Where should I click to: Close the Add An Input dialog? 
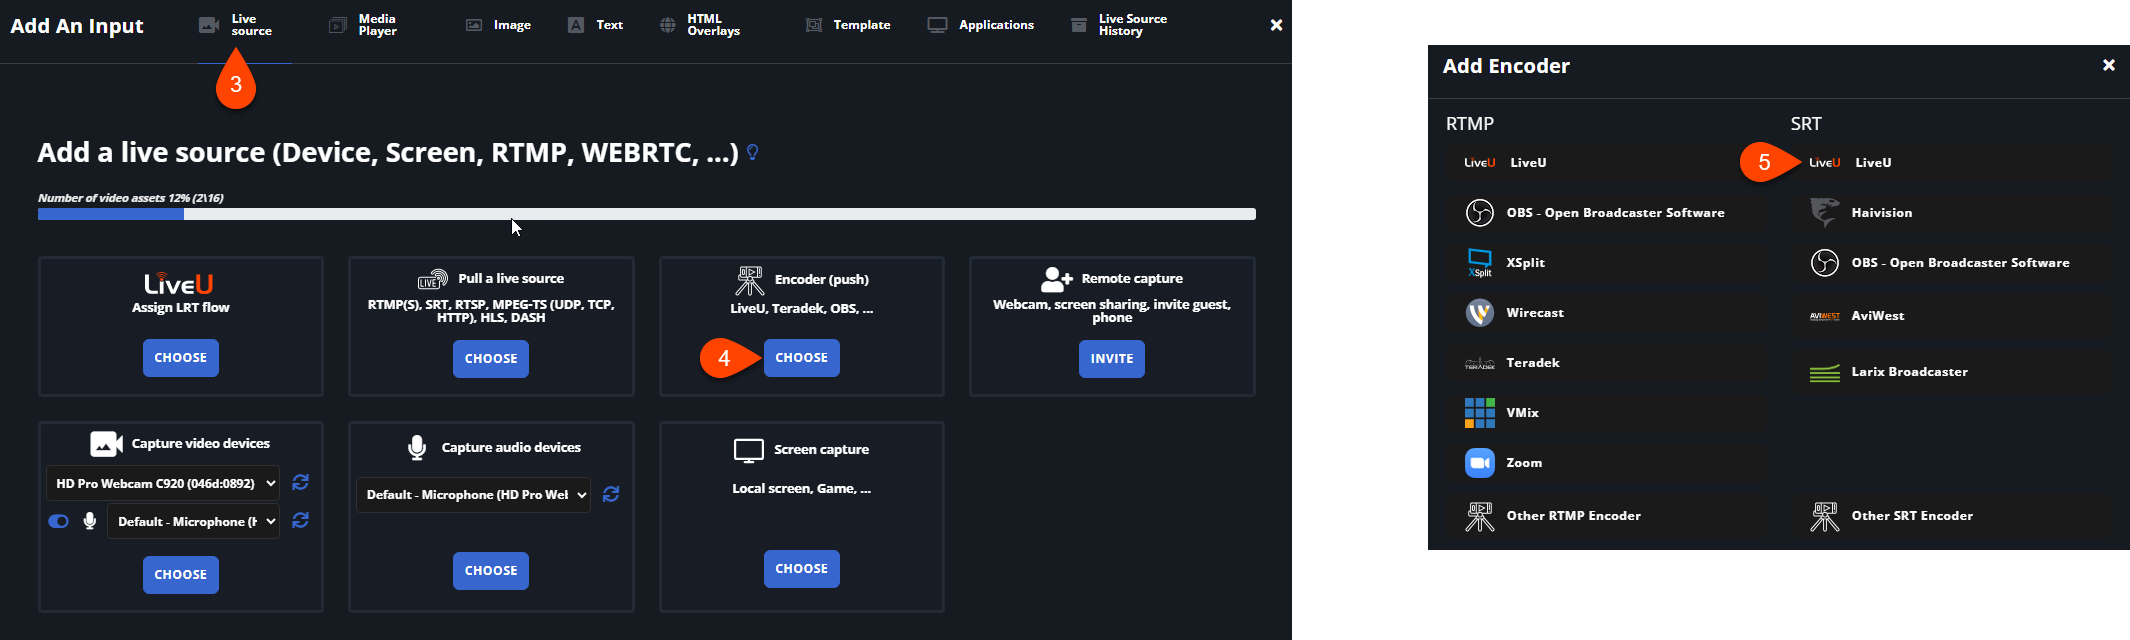point(1276,25)
